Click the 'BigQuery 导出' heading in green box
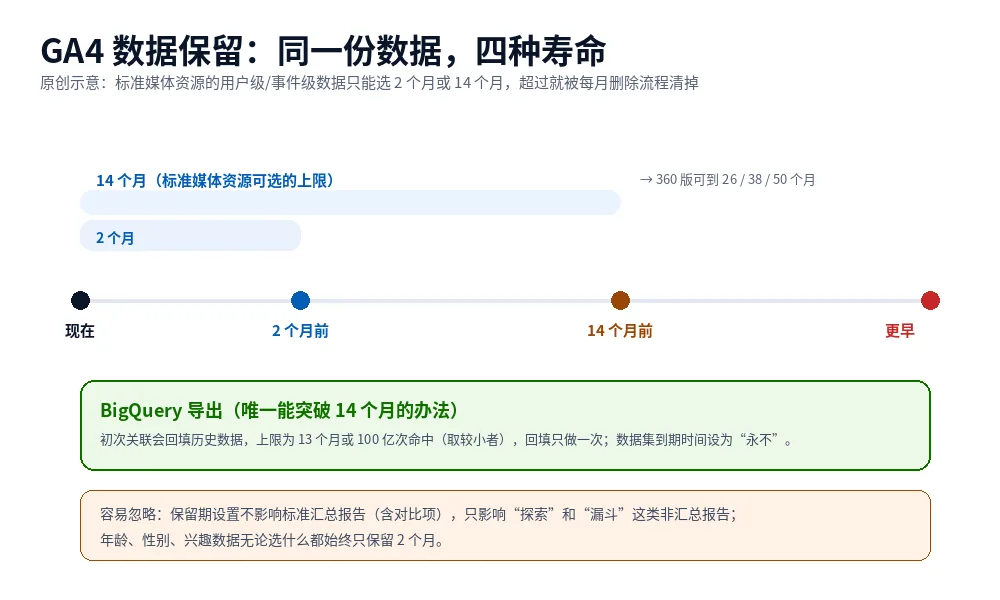 [279, 410]
